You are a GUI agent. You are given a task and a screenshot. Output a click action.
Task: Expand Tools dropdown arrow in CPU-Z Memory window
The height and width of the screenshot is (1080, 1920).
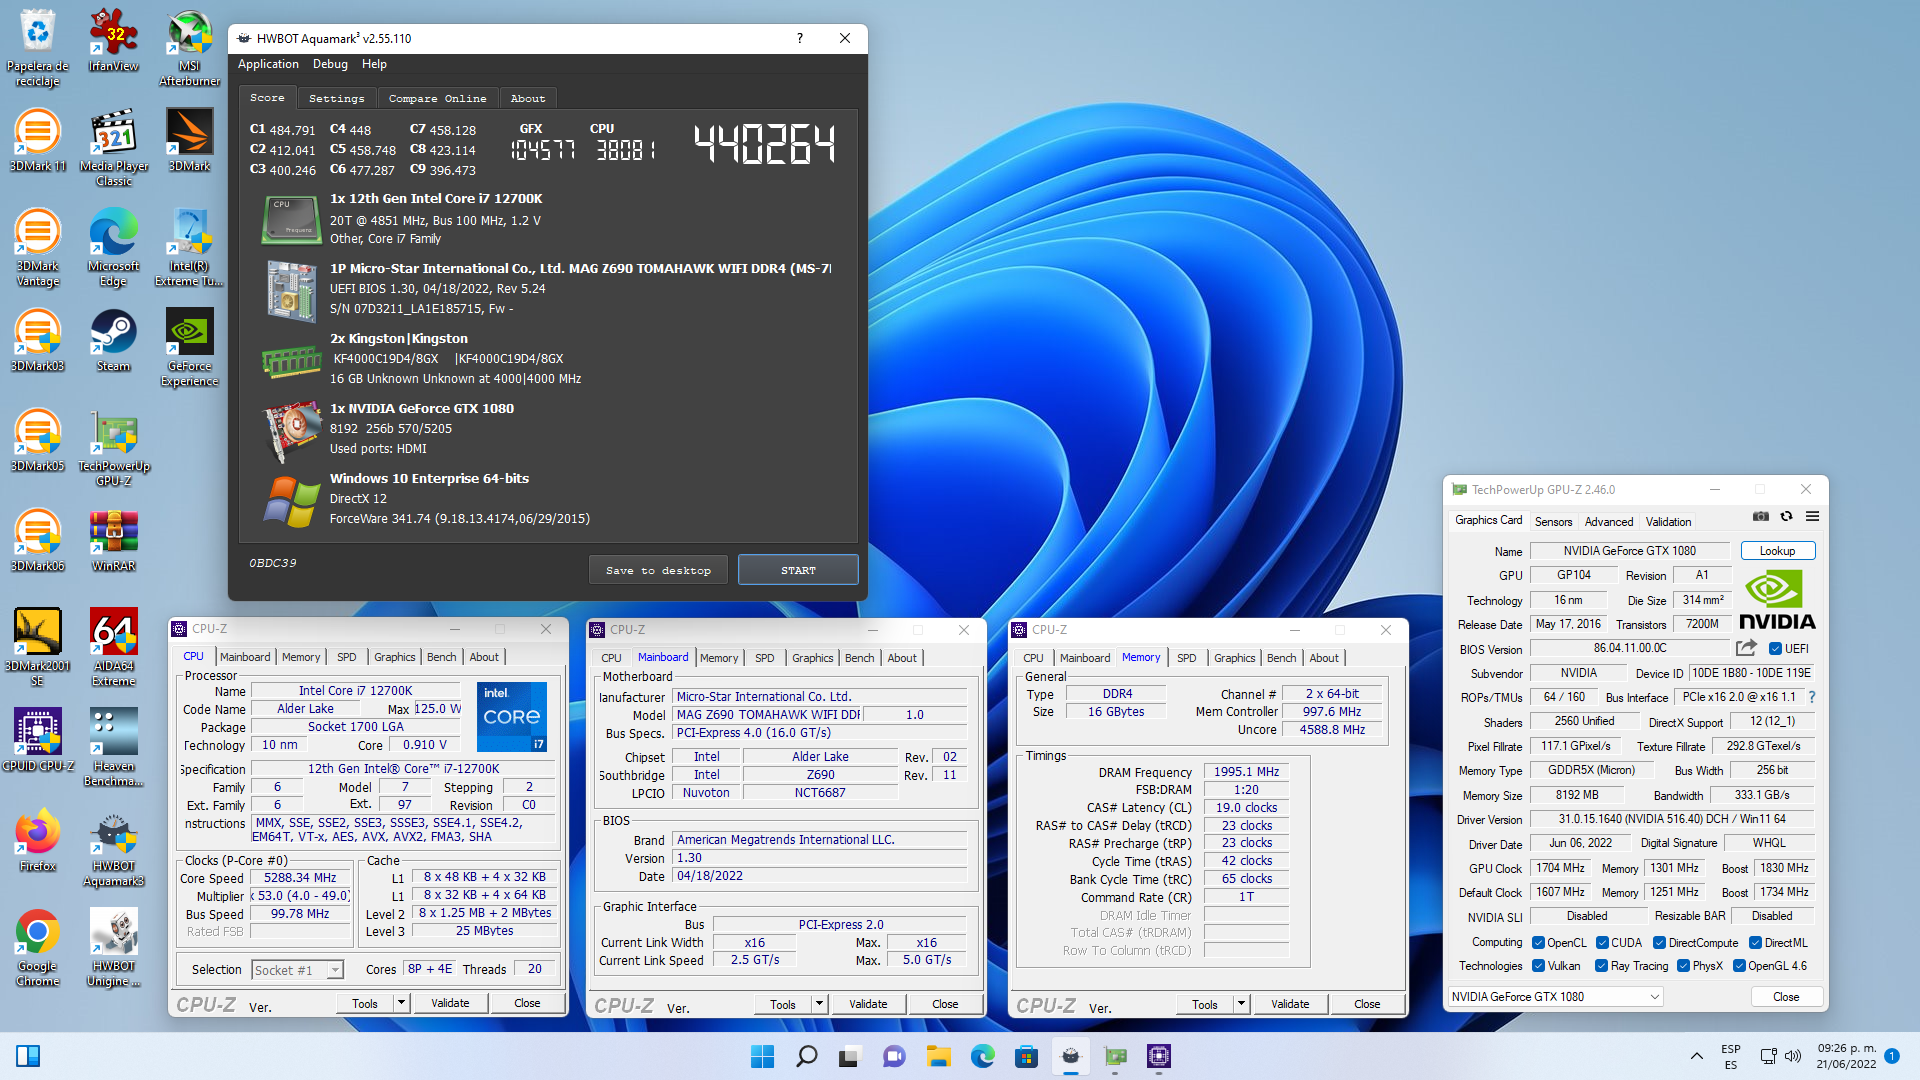click(x=1241, y=1004)
